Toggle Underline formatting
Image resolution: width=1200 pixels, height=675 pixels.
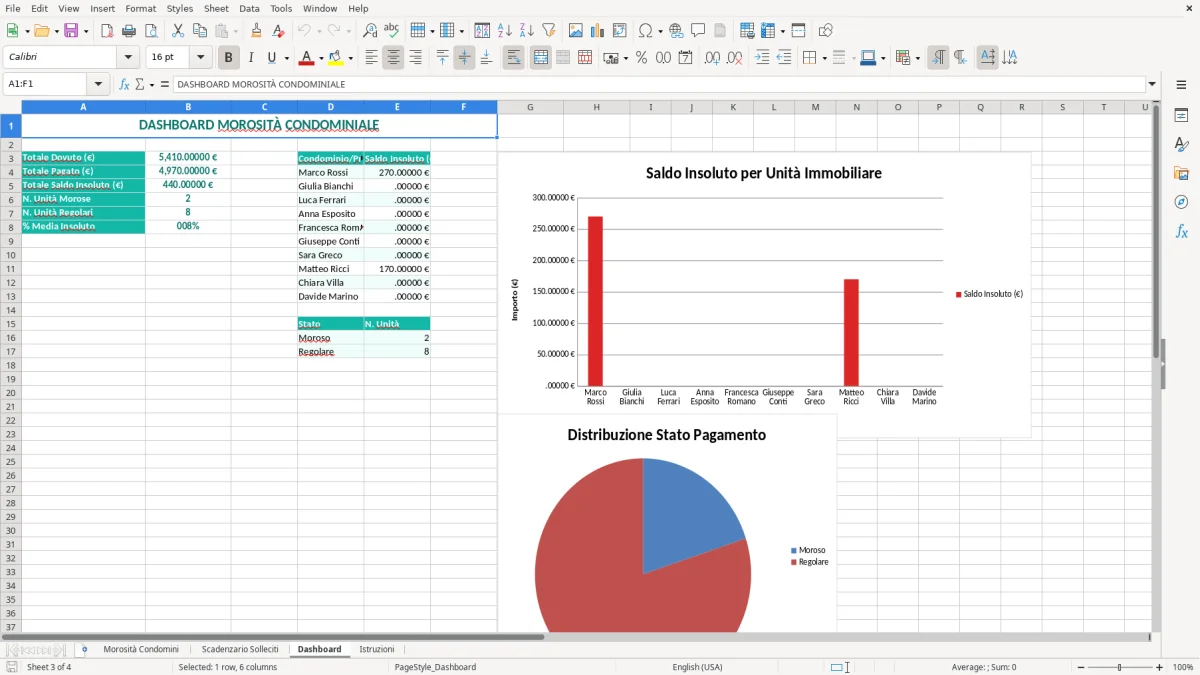[271, 58]
